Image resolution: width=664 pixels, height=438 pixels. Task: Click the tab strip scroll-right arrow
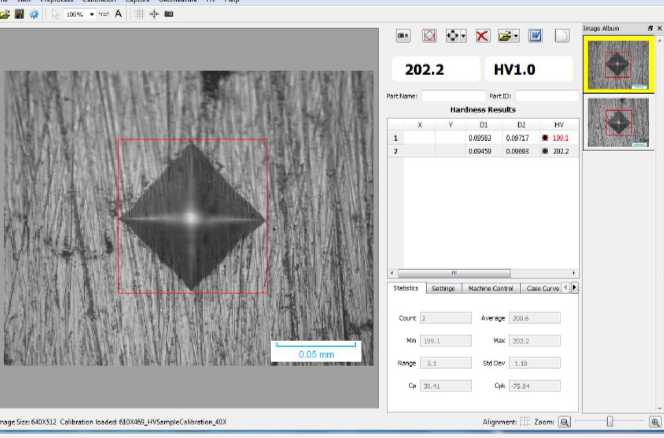coord(574,288)
